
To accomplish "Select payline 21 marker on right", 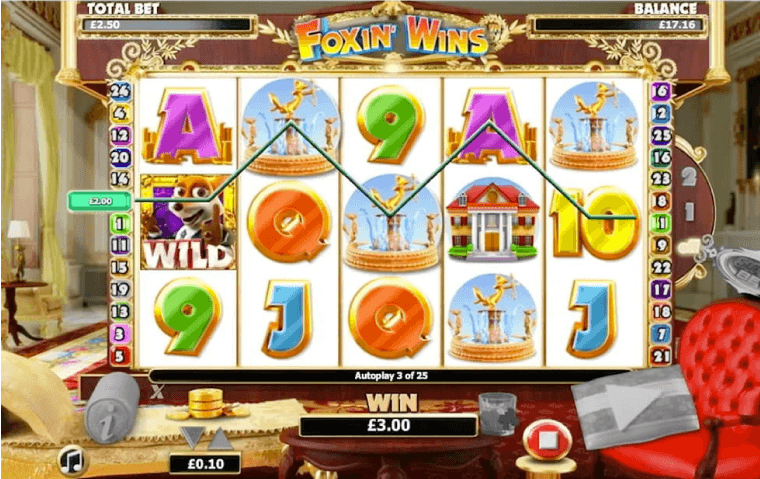I will [661, 356].
